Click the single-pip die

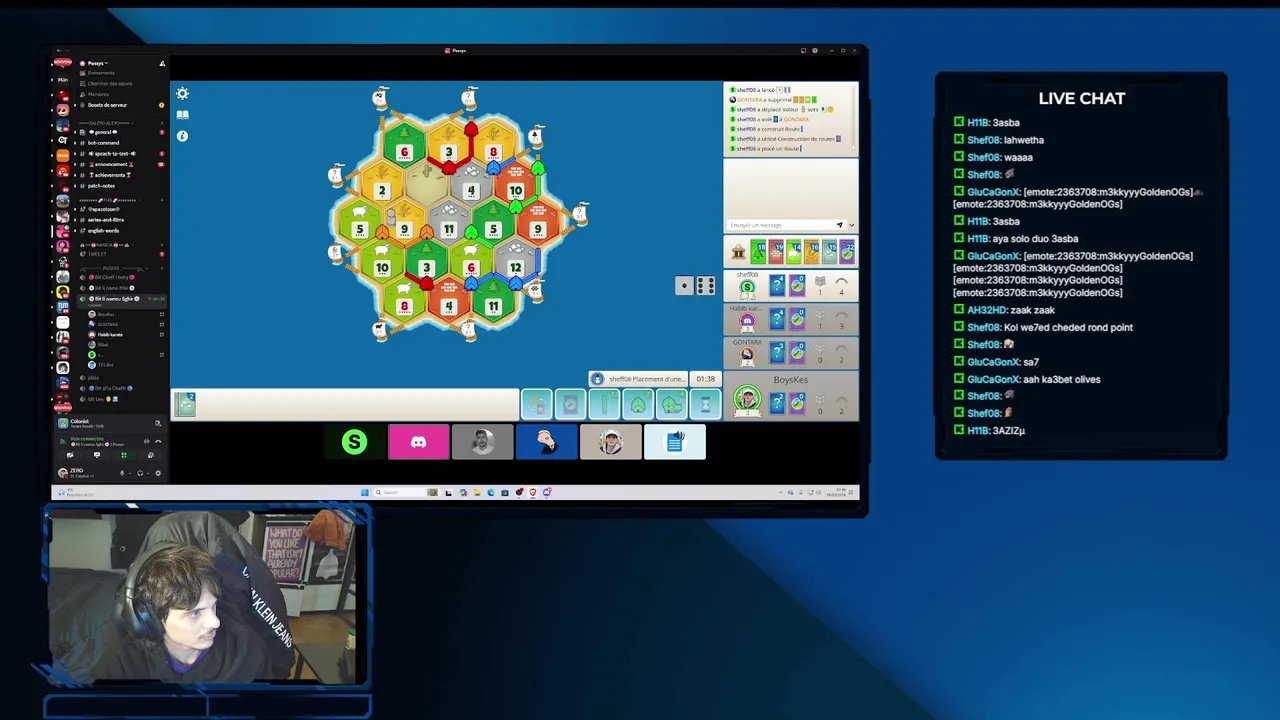click(684, 286)
